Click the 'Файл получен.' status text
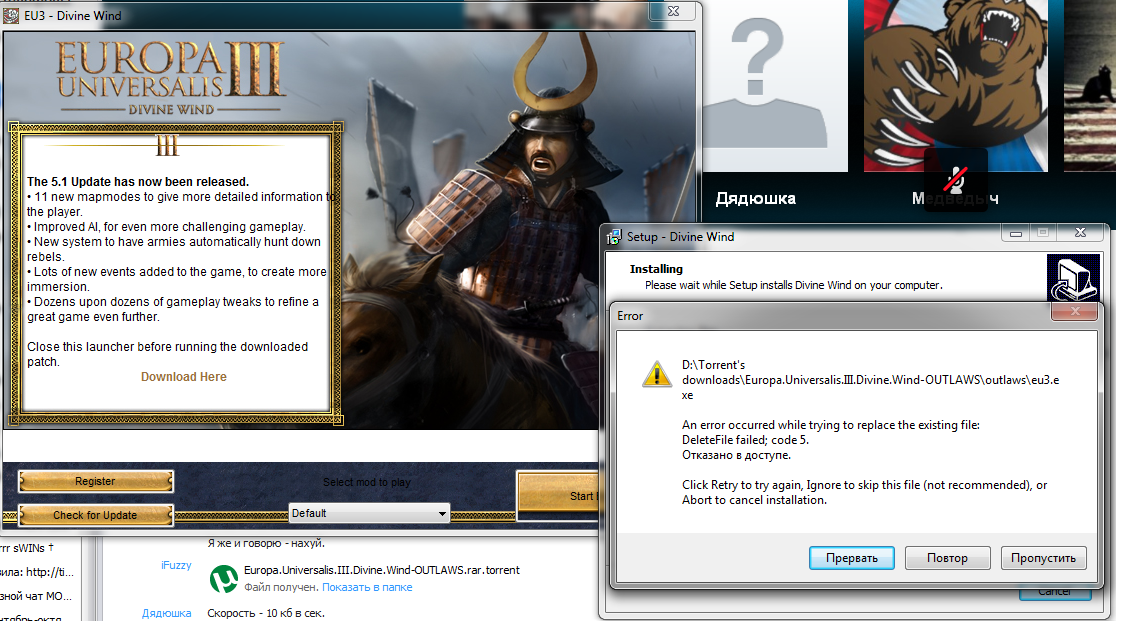Viewport: 1121px width, 627px height. tap(281, 587)
